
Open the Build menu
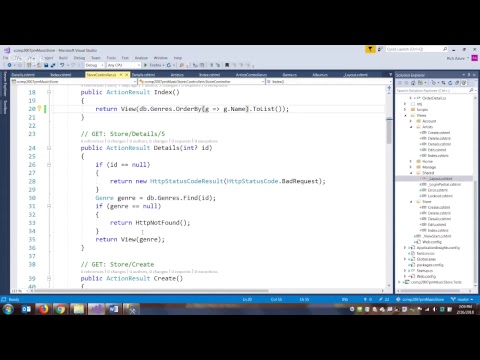click(x=63, y=58)
